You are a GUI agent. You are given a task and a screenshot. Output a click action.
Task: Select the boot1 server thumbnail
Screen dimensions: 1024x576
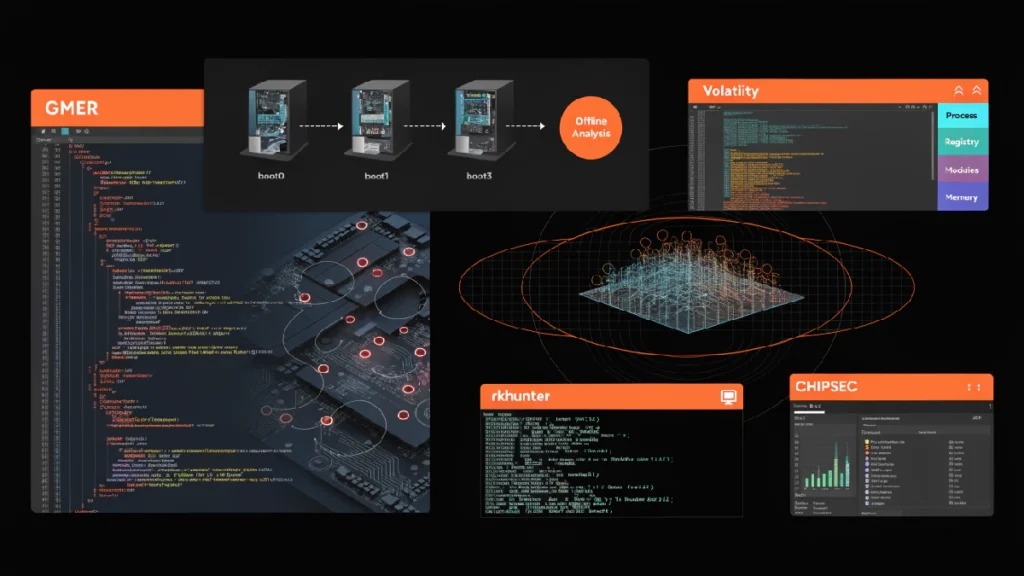pos(377,121)
